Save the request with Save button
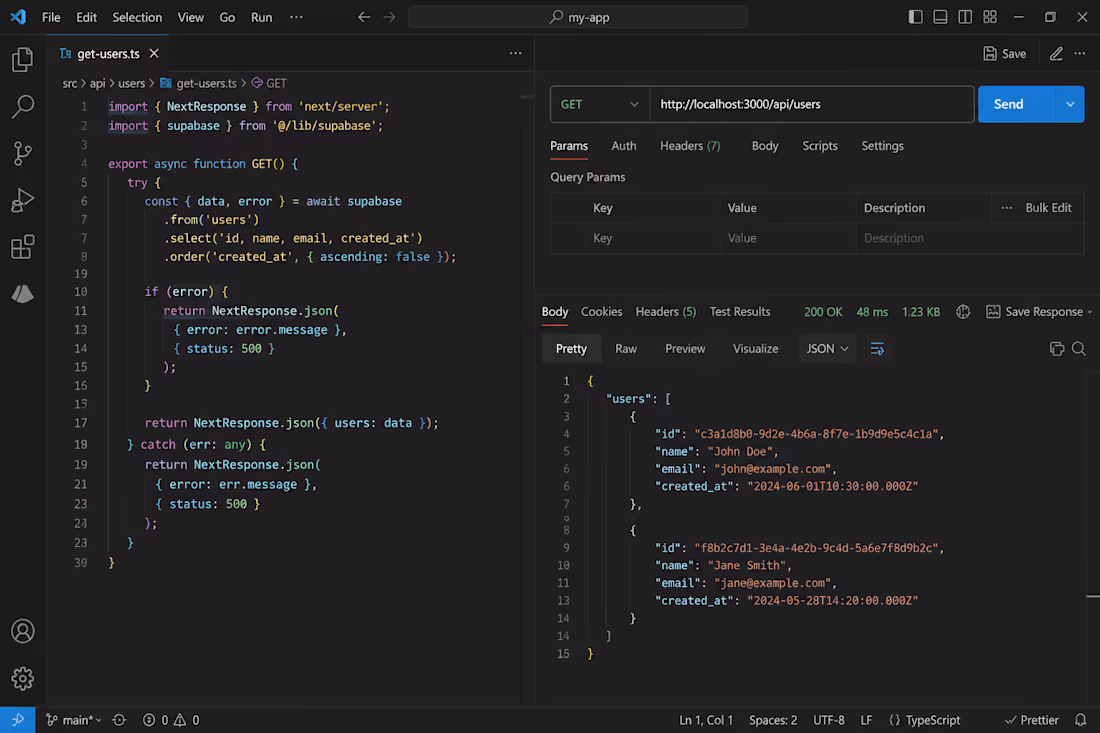The width and height of the screenshot is (1100, 733). pyautogui.click(x=1005, y=53)
